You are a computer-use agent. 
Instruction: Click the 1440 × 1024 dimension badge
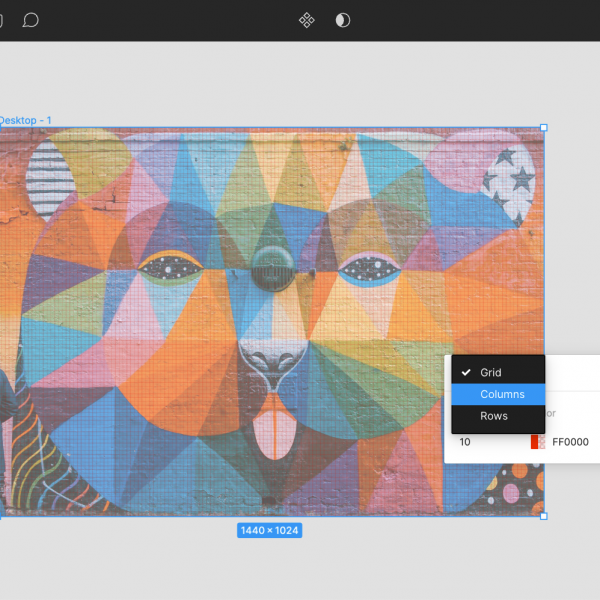coord(269,530)
